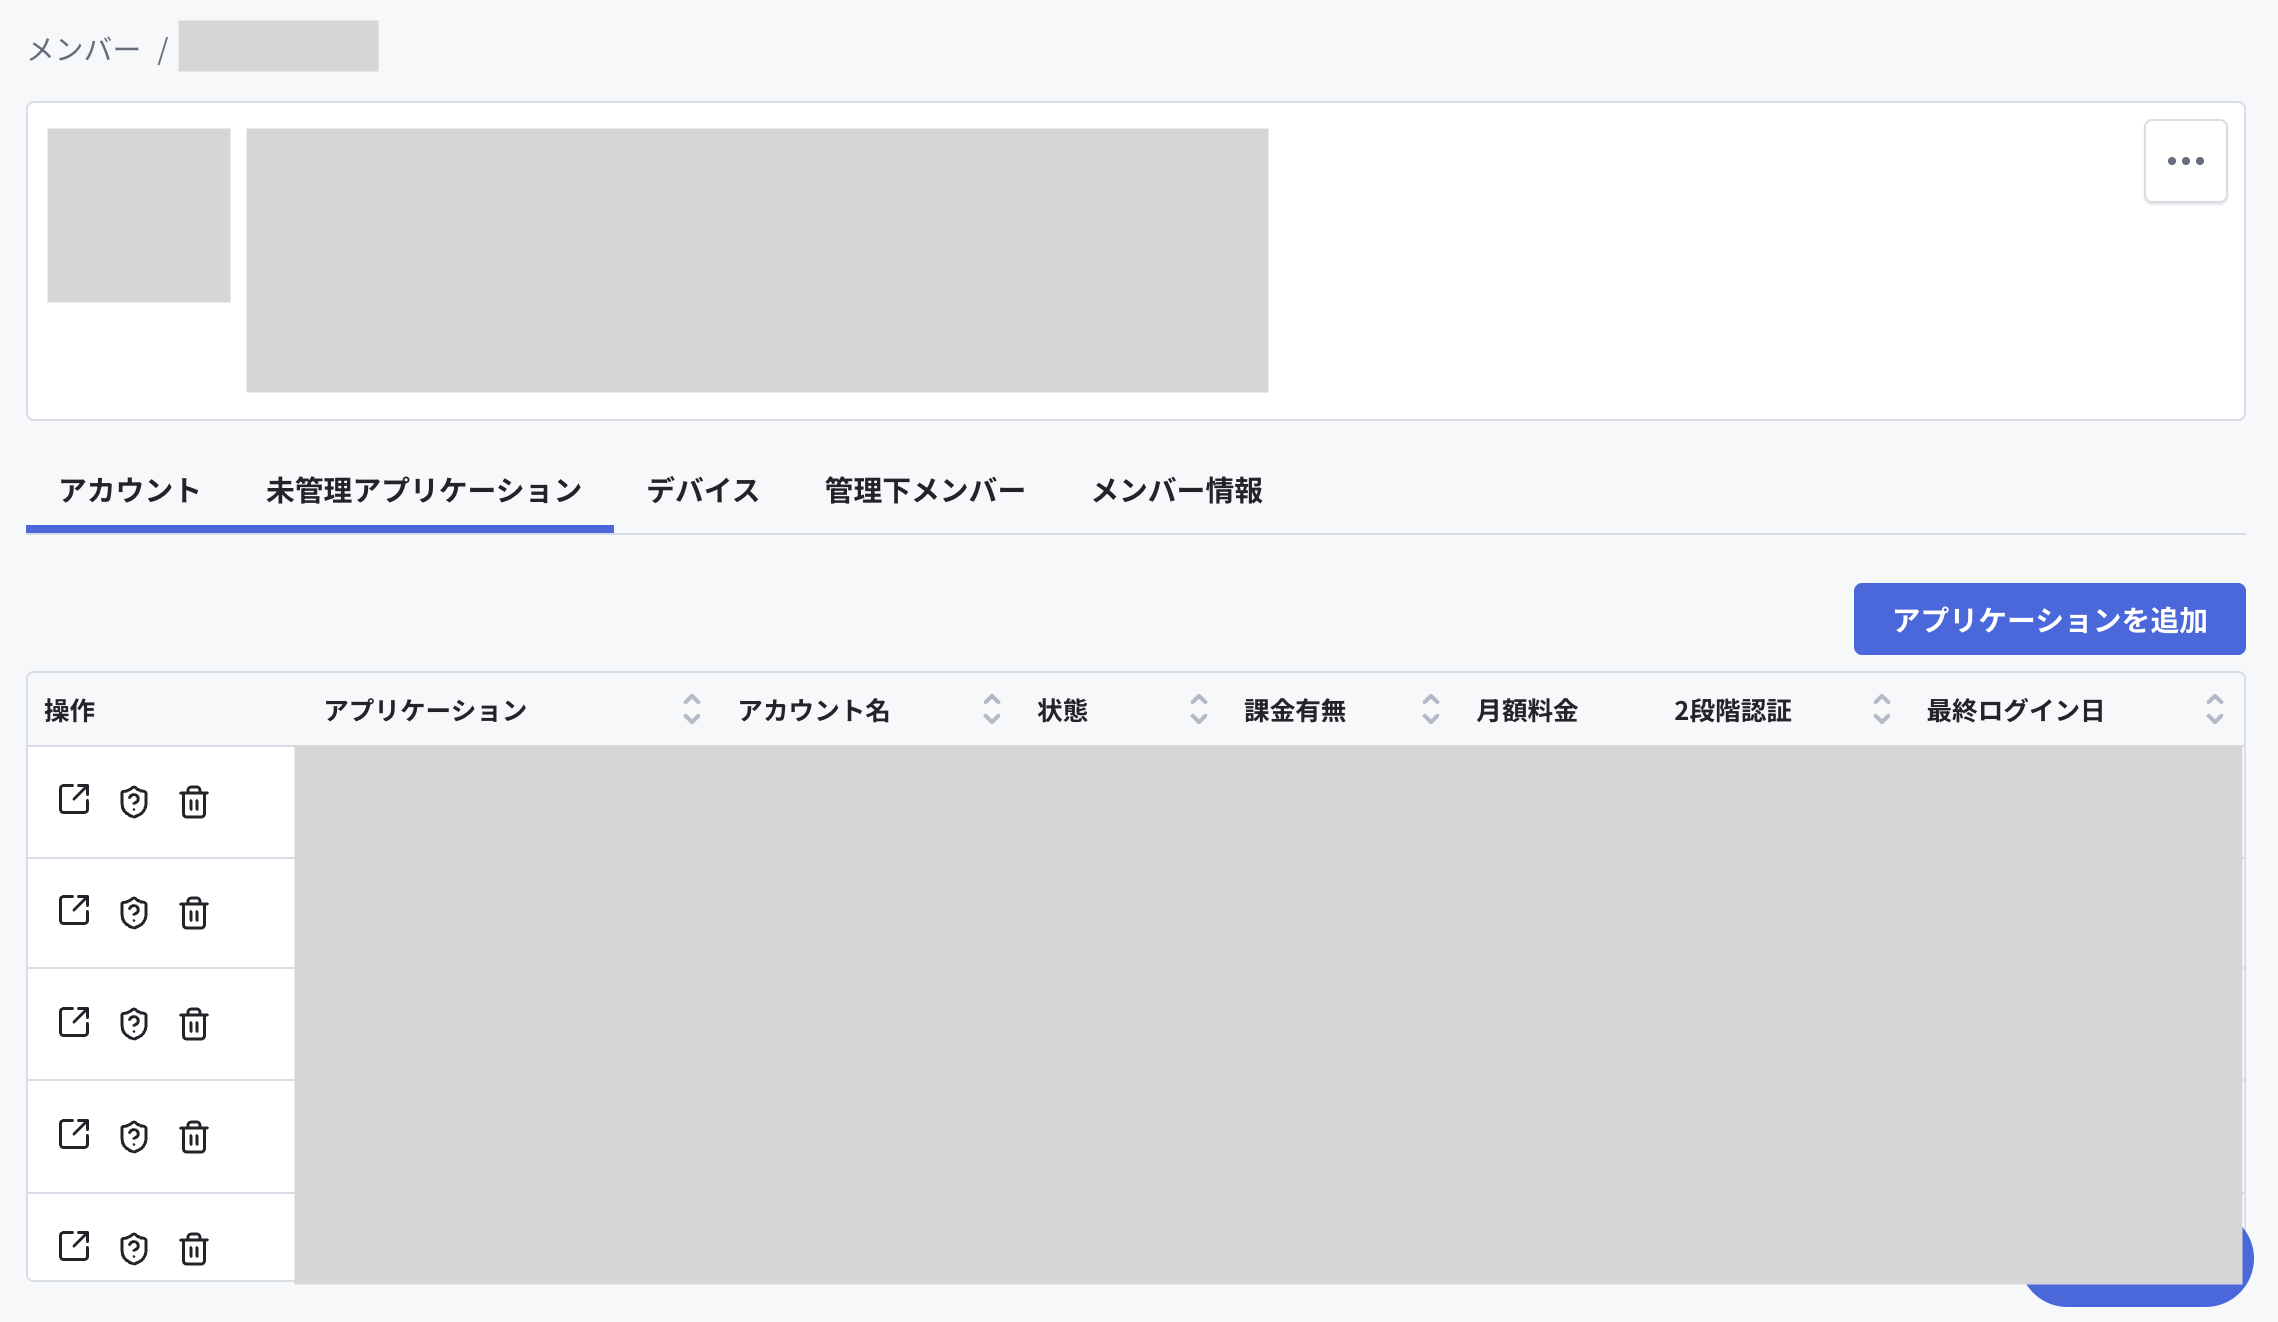This screenshot has height=1322, width=2278.
Task: Click the member avatar placeholder image
Action: 139,215
